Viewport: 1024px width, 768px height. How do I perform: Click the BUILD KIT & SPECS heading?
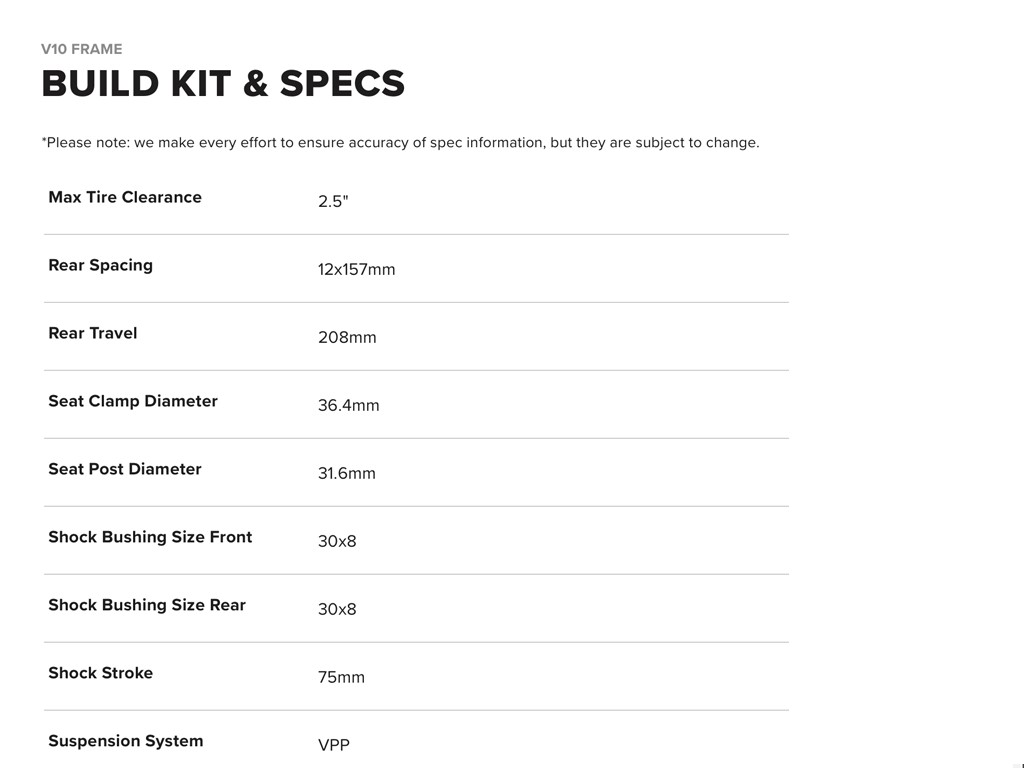click(223, 84)
